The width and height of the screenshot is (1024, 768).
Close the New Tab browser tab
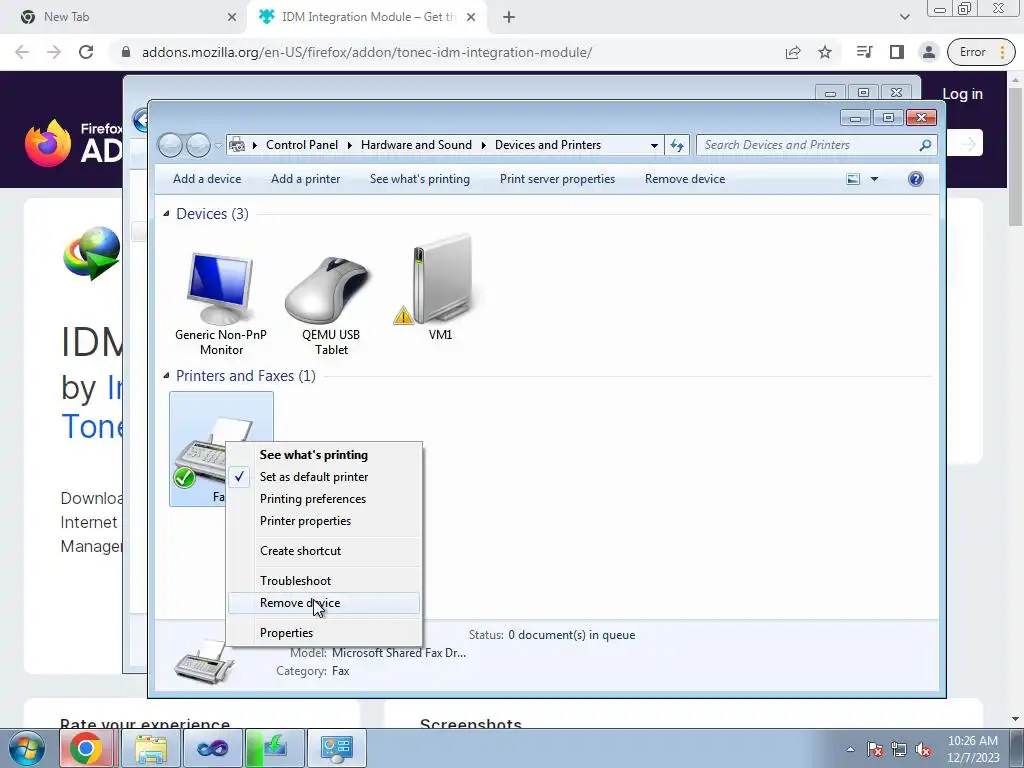point(232,17)
